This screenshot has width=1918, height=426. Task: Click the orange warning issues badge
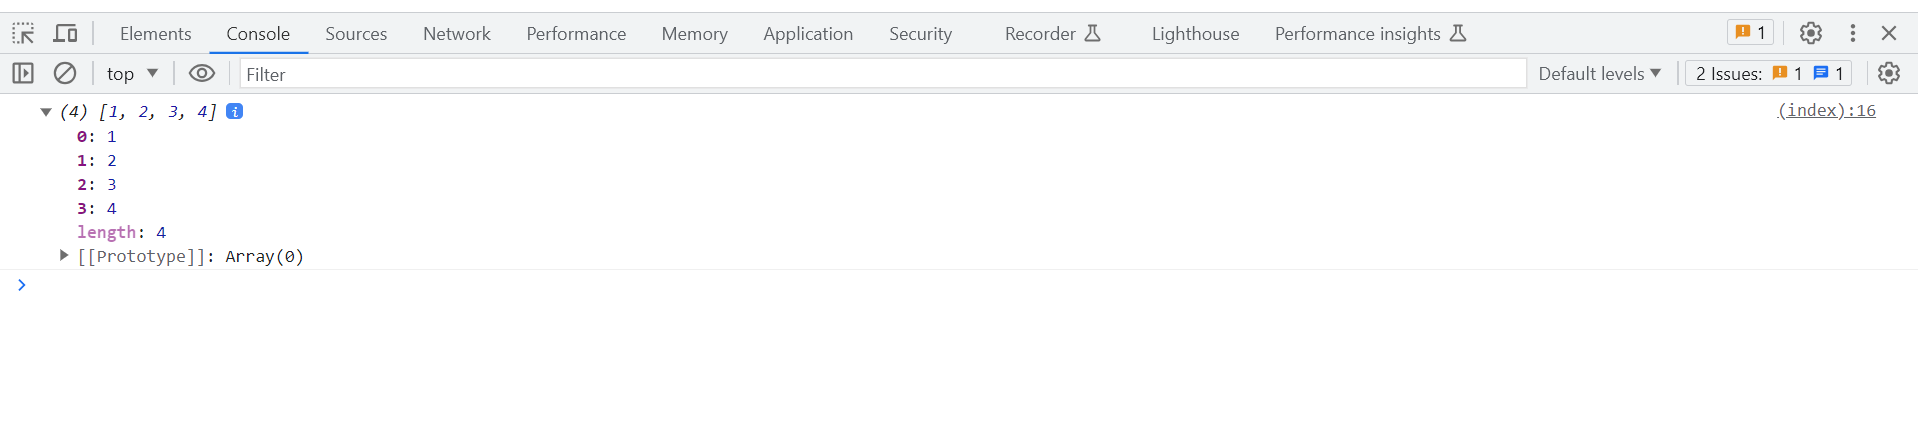click(x=1750, y=33)
